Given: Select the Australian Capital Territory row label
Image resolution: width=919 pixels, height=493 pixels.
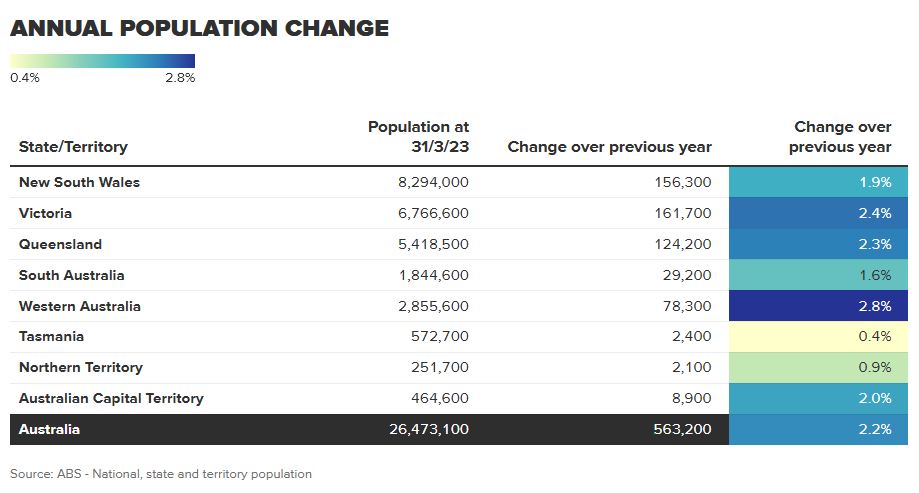Looking at the screenshot, I should pos(111,398).
